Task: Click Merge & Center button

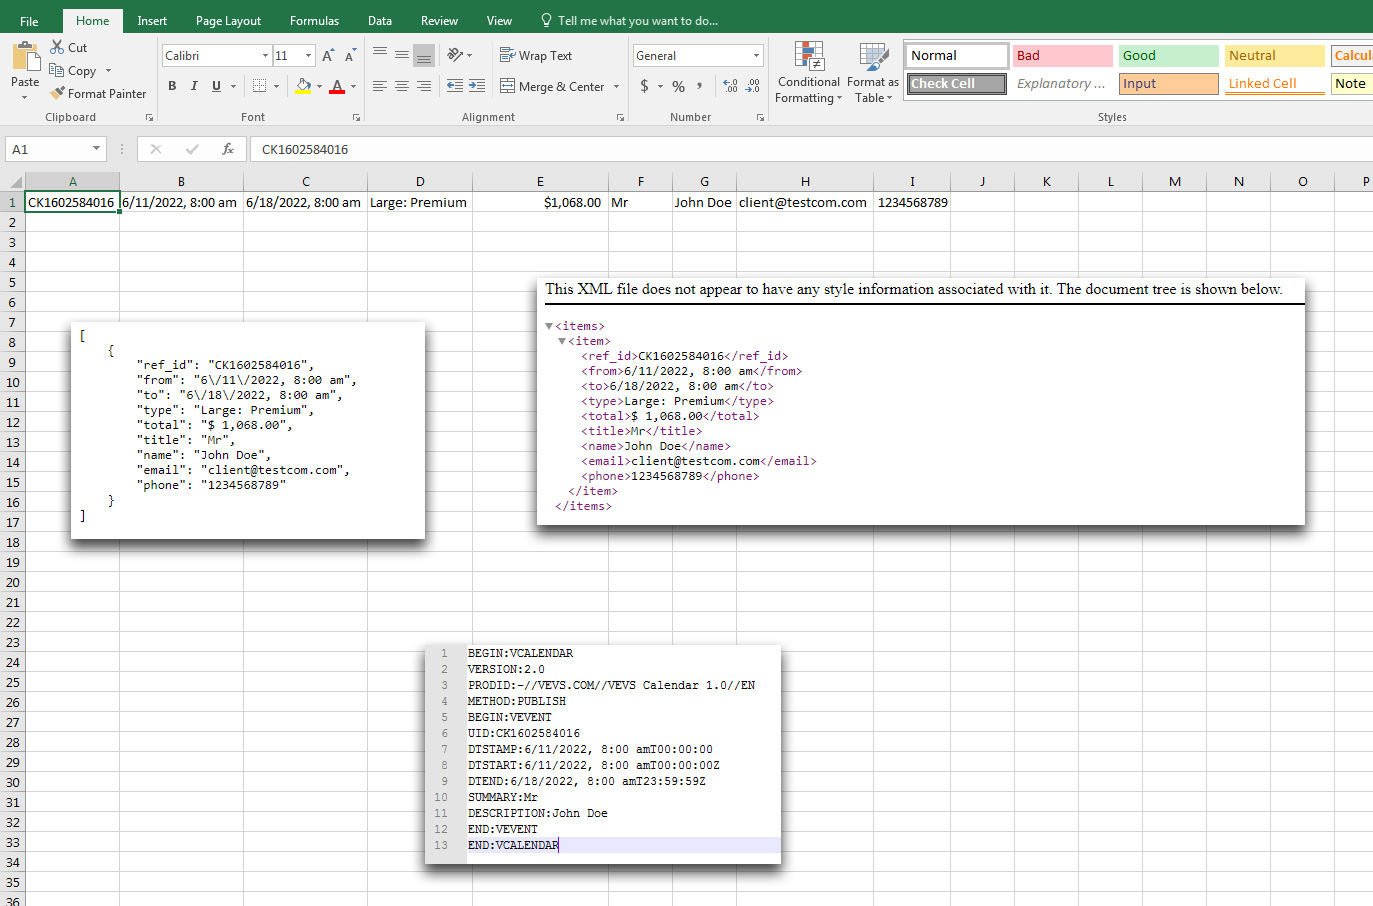Action: (552, 86)
